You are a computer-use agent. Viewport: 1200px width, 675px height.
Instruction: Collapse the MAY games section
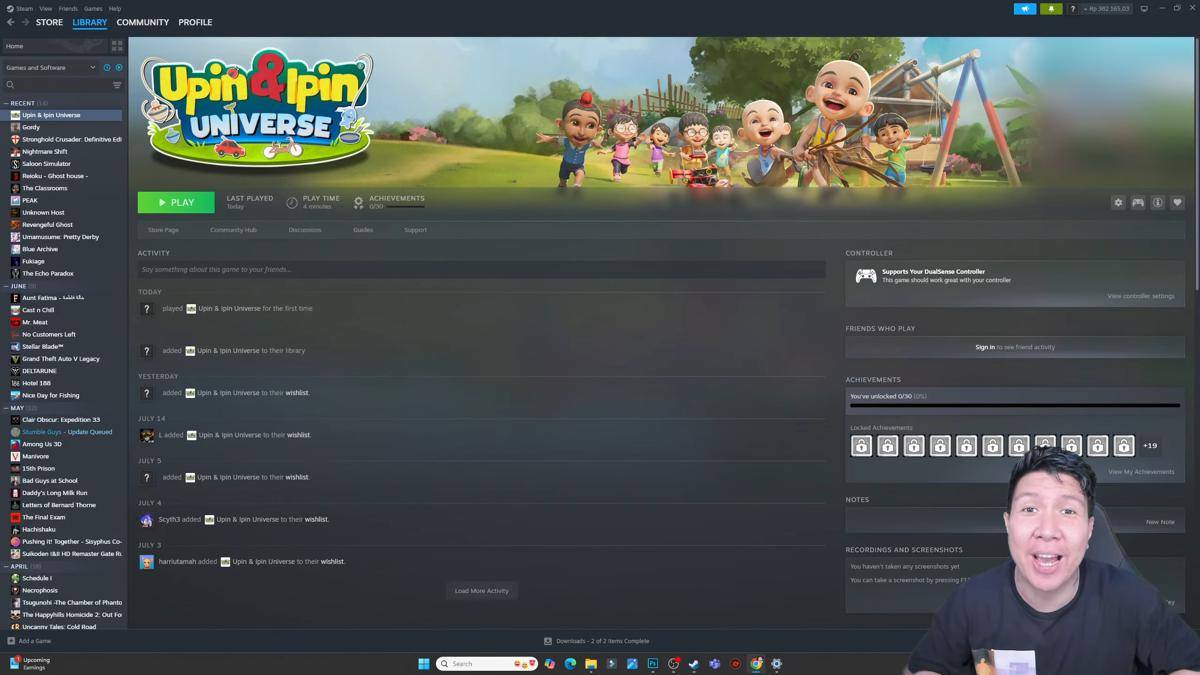[6, 408]
